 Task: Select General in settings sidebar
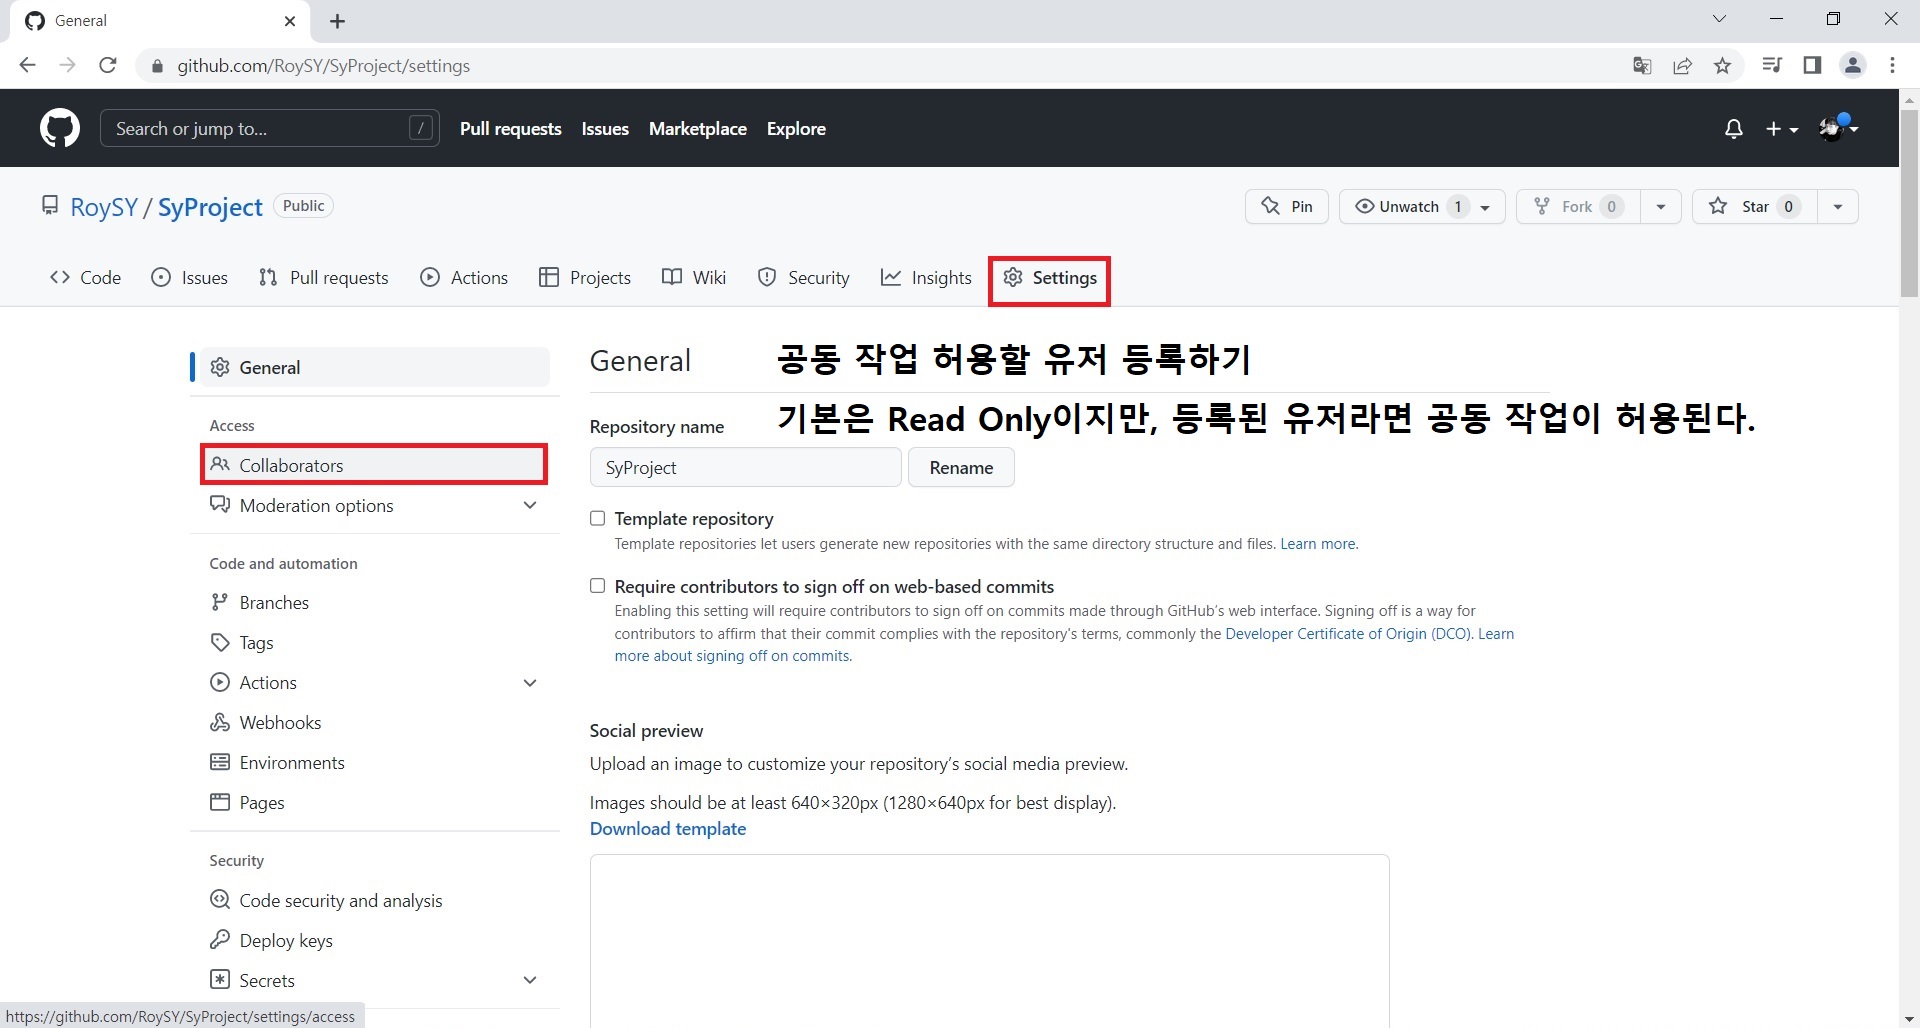pyautogui.click(x=375, y=367)
